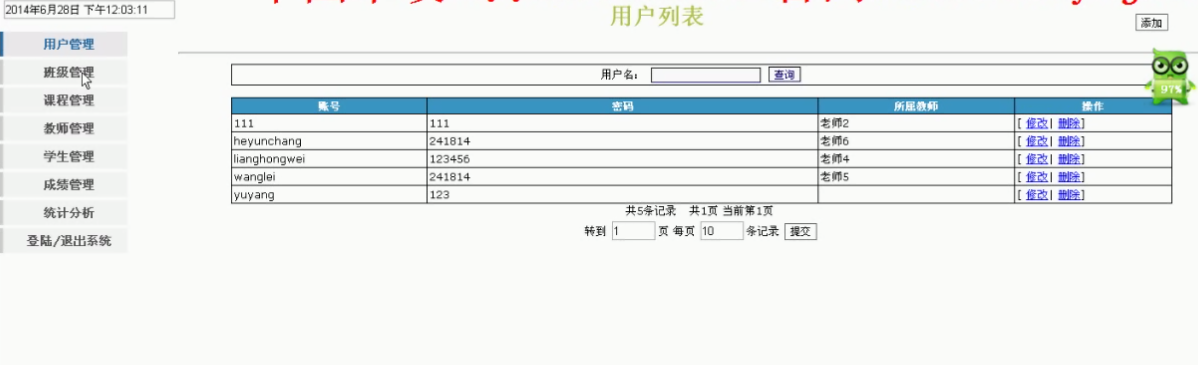This screenshot has height=365, width=1198.
Task: Click the 查询 search button
Action: (784, 75)
